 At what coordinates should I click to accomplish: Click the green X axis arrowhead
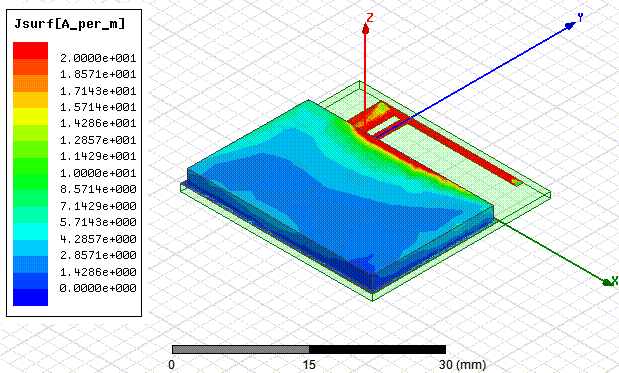pyautogui.click(x=606, y=282)
